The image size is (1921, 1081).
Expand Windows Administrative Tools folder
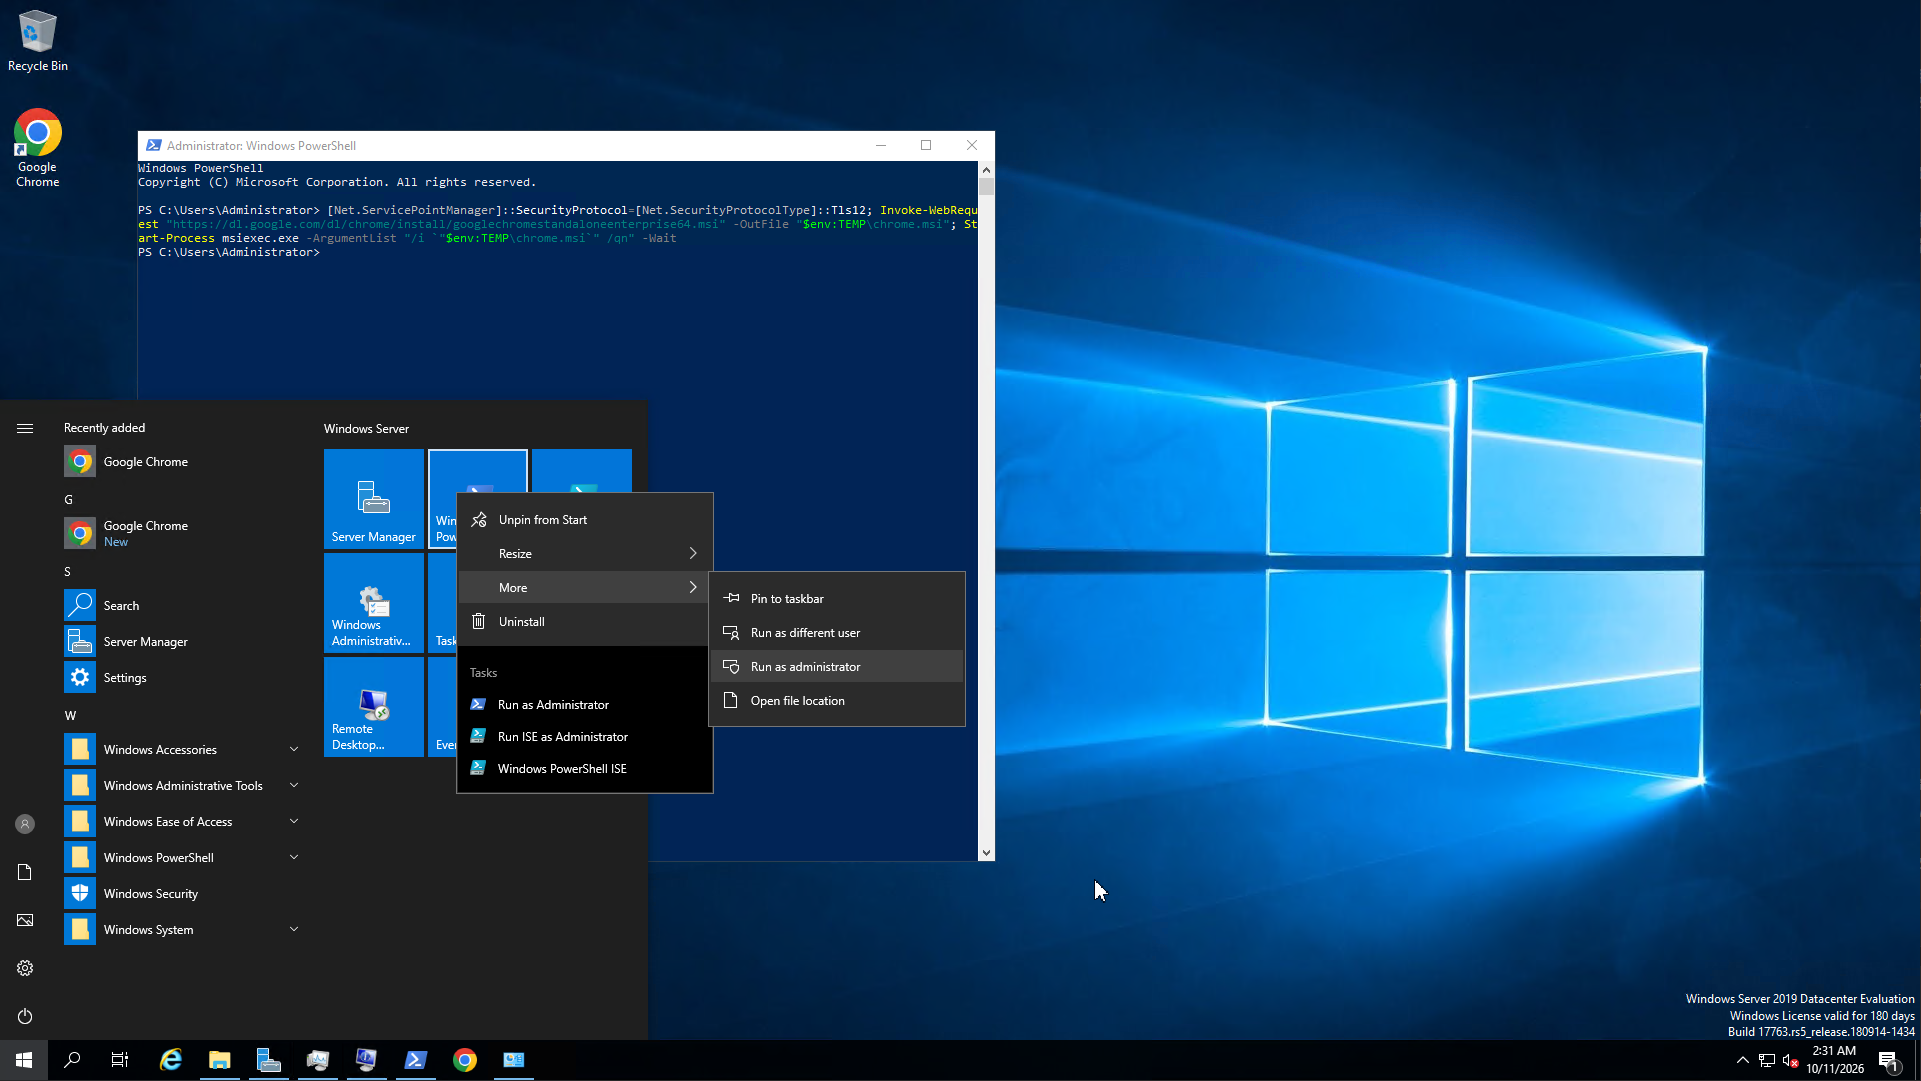coord(180,786)
